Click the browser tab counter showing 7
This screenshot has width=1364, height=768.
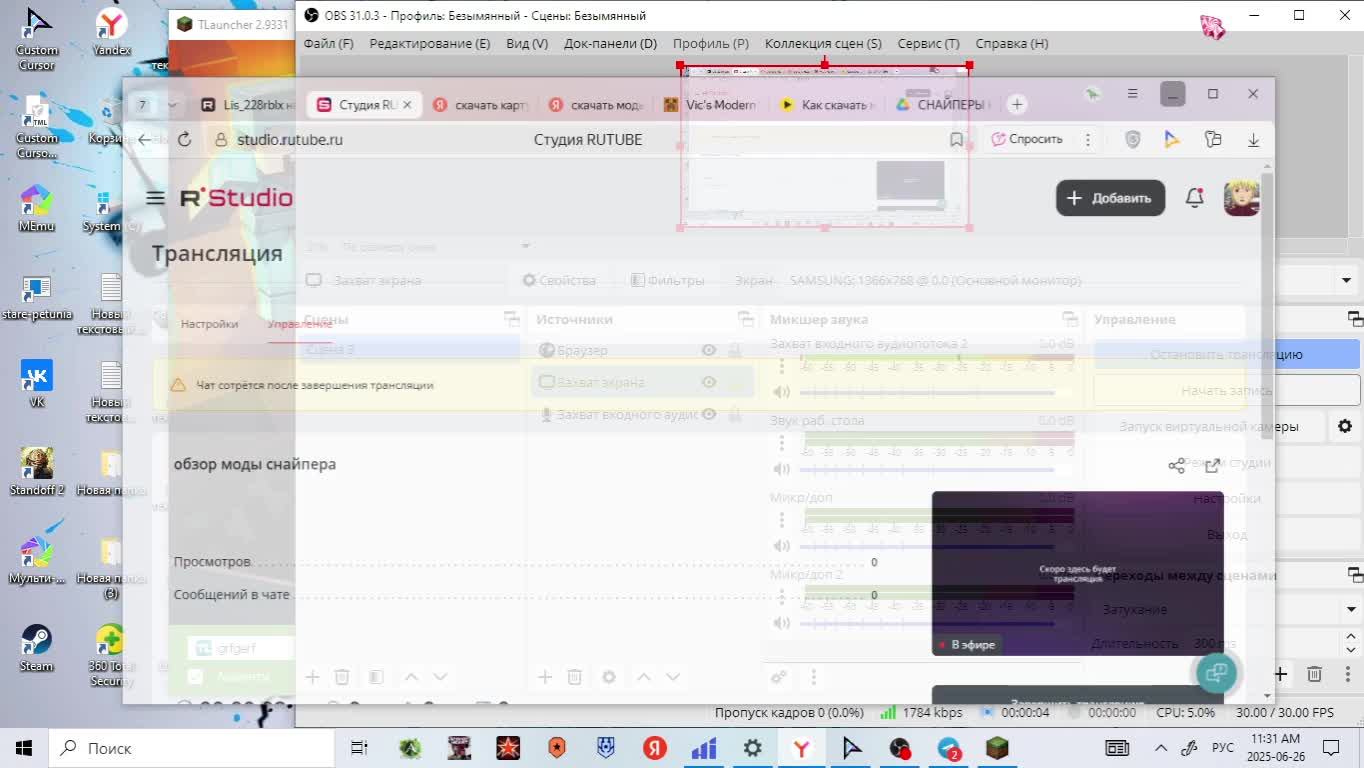(143, 104)
